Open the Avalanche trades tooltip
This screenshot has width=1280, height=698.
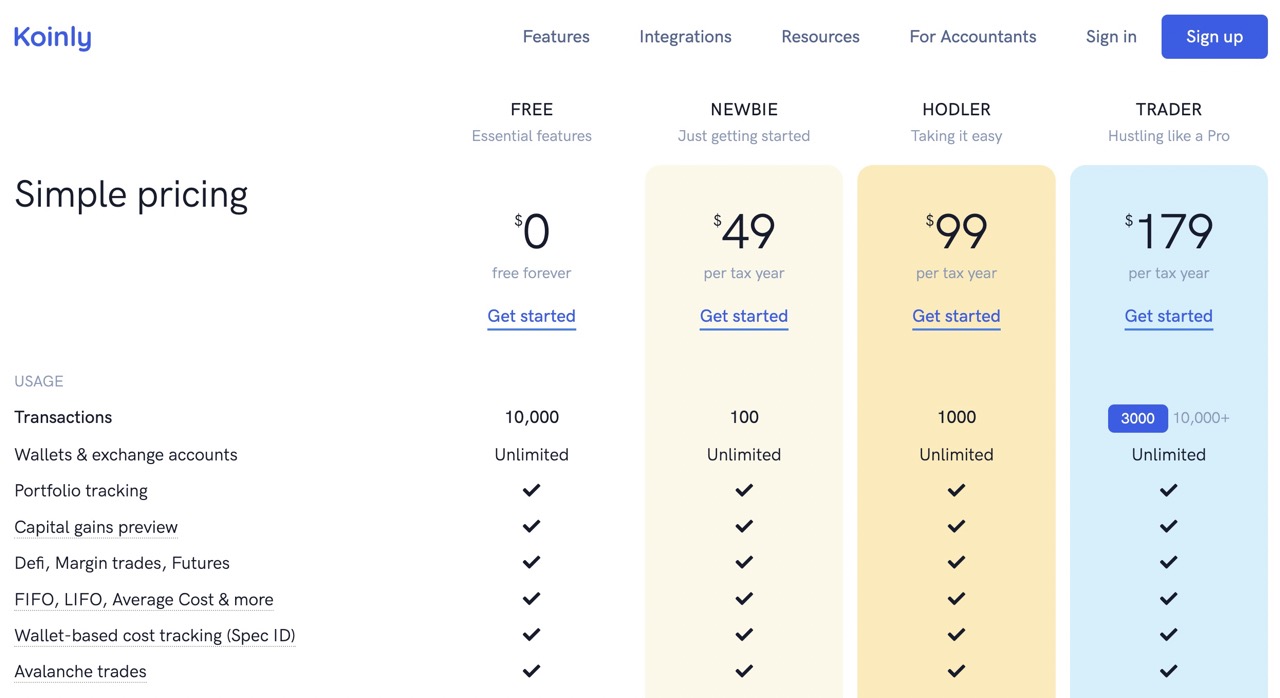pos(80,671)
